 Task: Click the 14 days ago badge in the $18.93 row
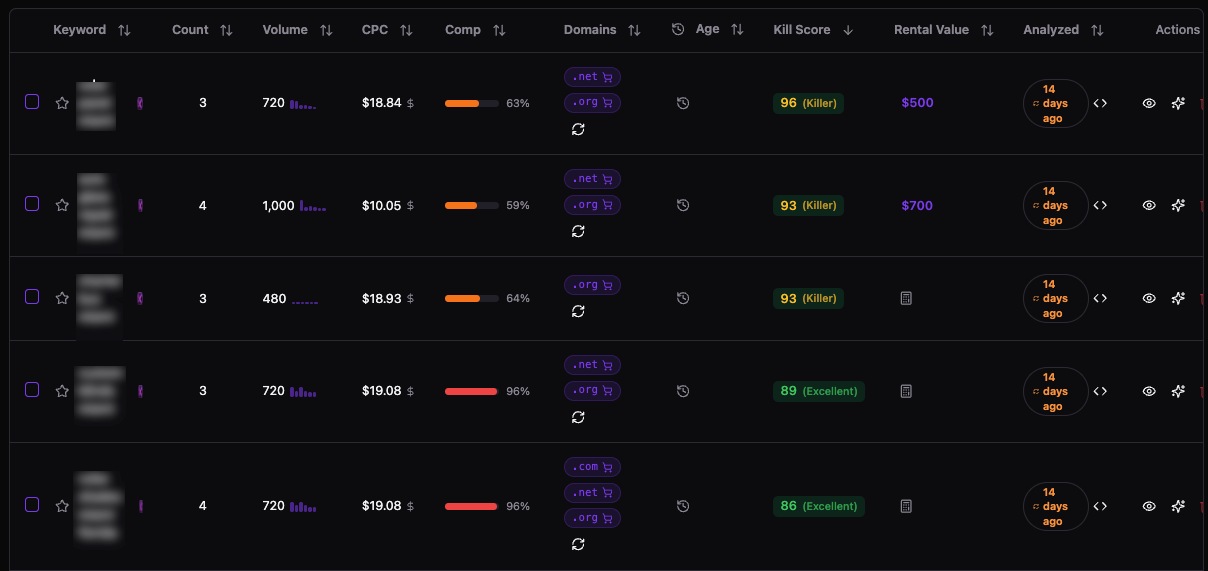pyautogui.click(x=1055, y=298)
